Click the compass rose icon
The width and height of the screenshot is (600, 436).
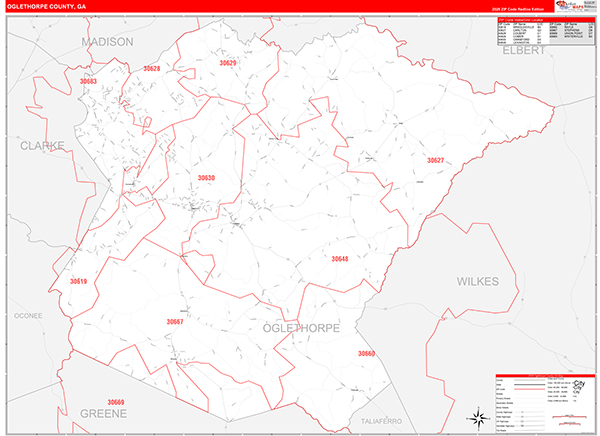click(x=478, y=417)
